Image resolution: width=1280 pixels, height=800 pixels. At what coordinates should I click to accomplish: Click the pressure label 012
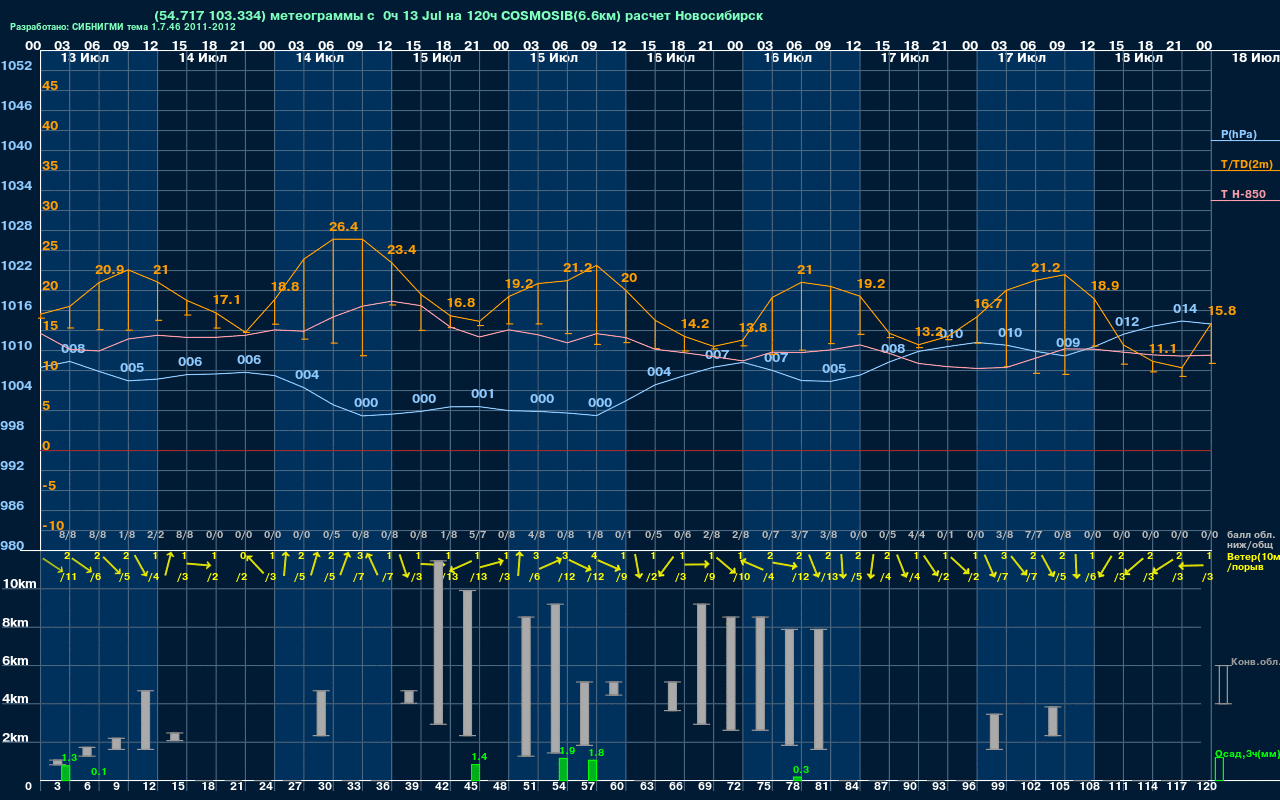[x=1127, y=322]
